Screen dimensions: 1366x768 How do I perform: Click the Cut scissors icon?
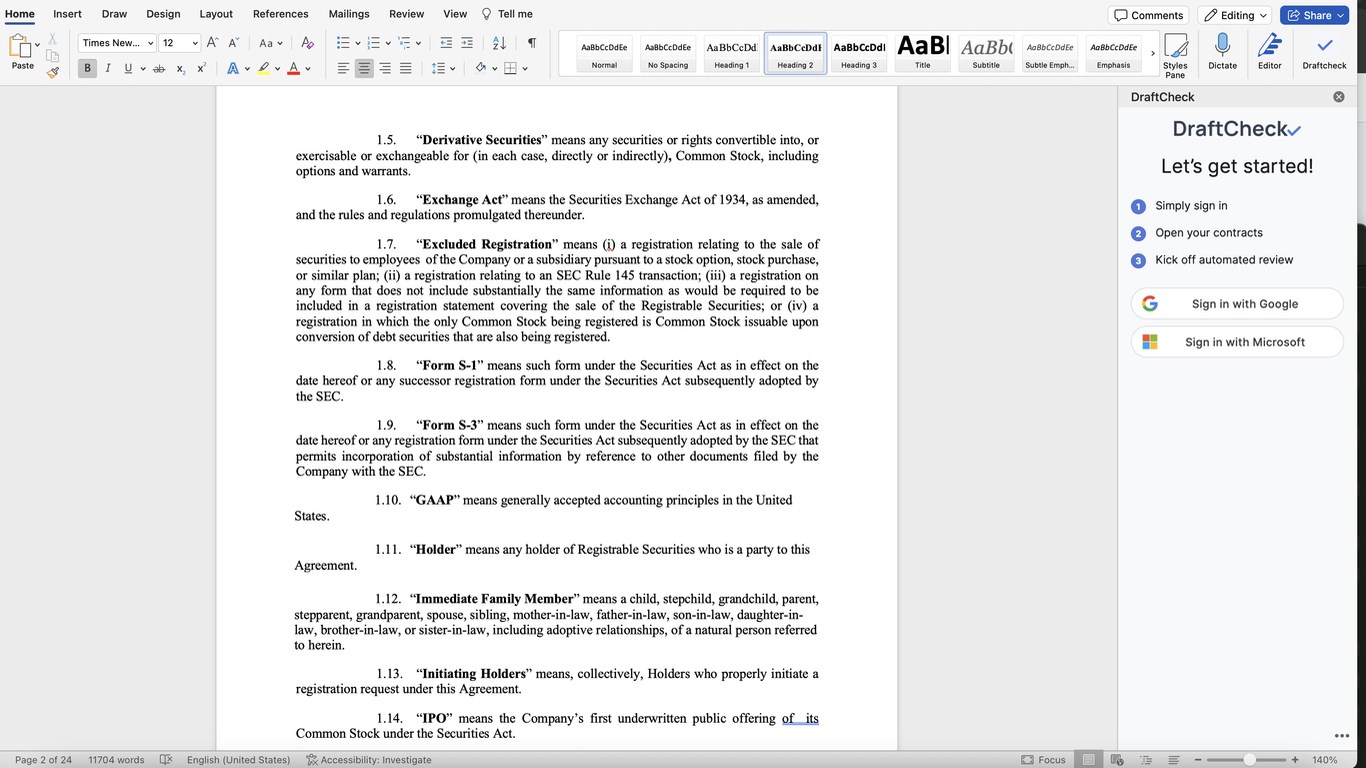pos(53,39)
